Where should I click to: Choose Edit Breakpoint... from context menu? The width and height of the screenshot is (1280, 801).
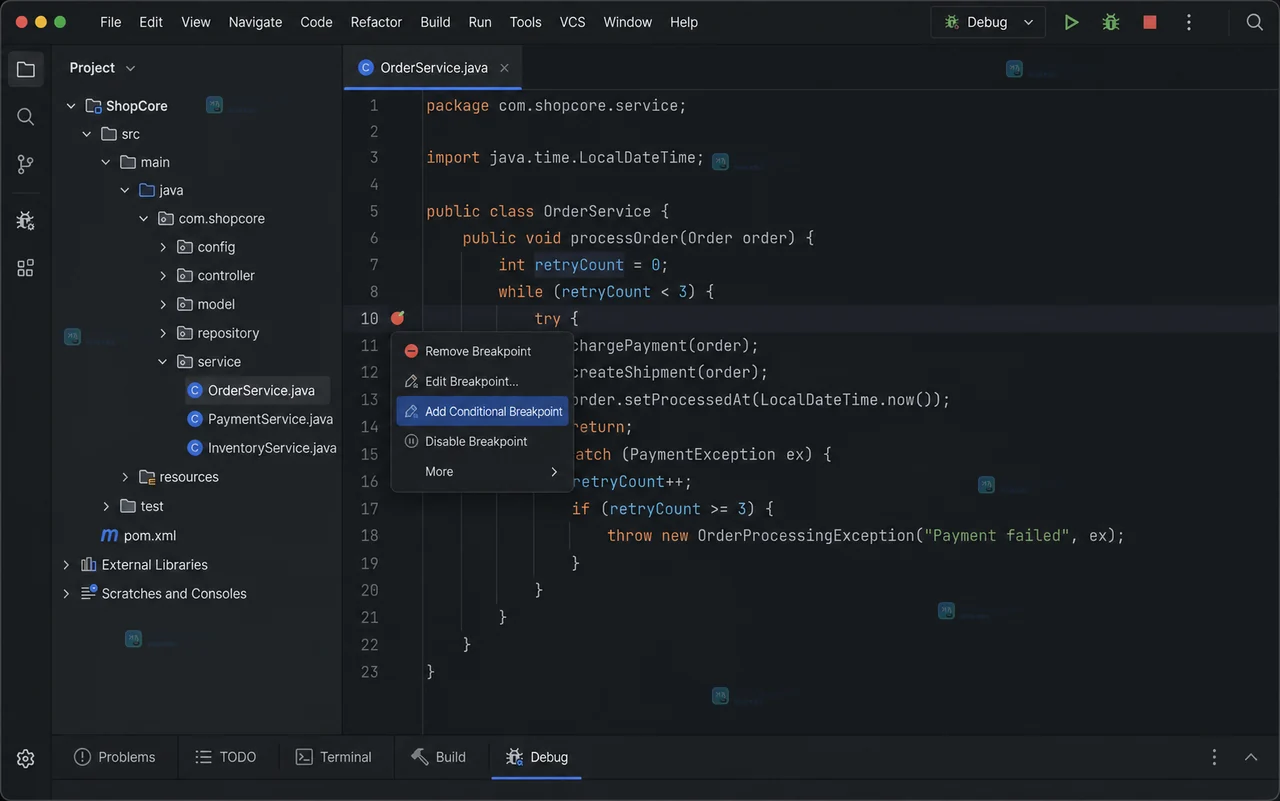pos(482,381)
